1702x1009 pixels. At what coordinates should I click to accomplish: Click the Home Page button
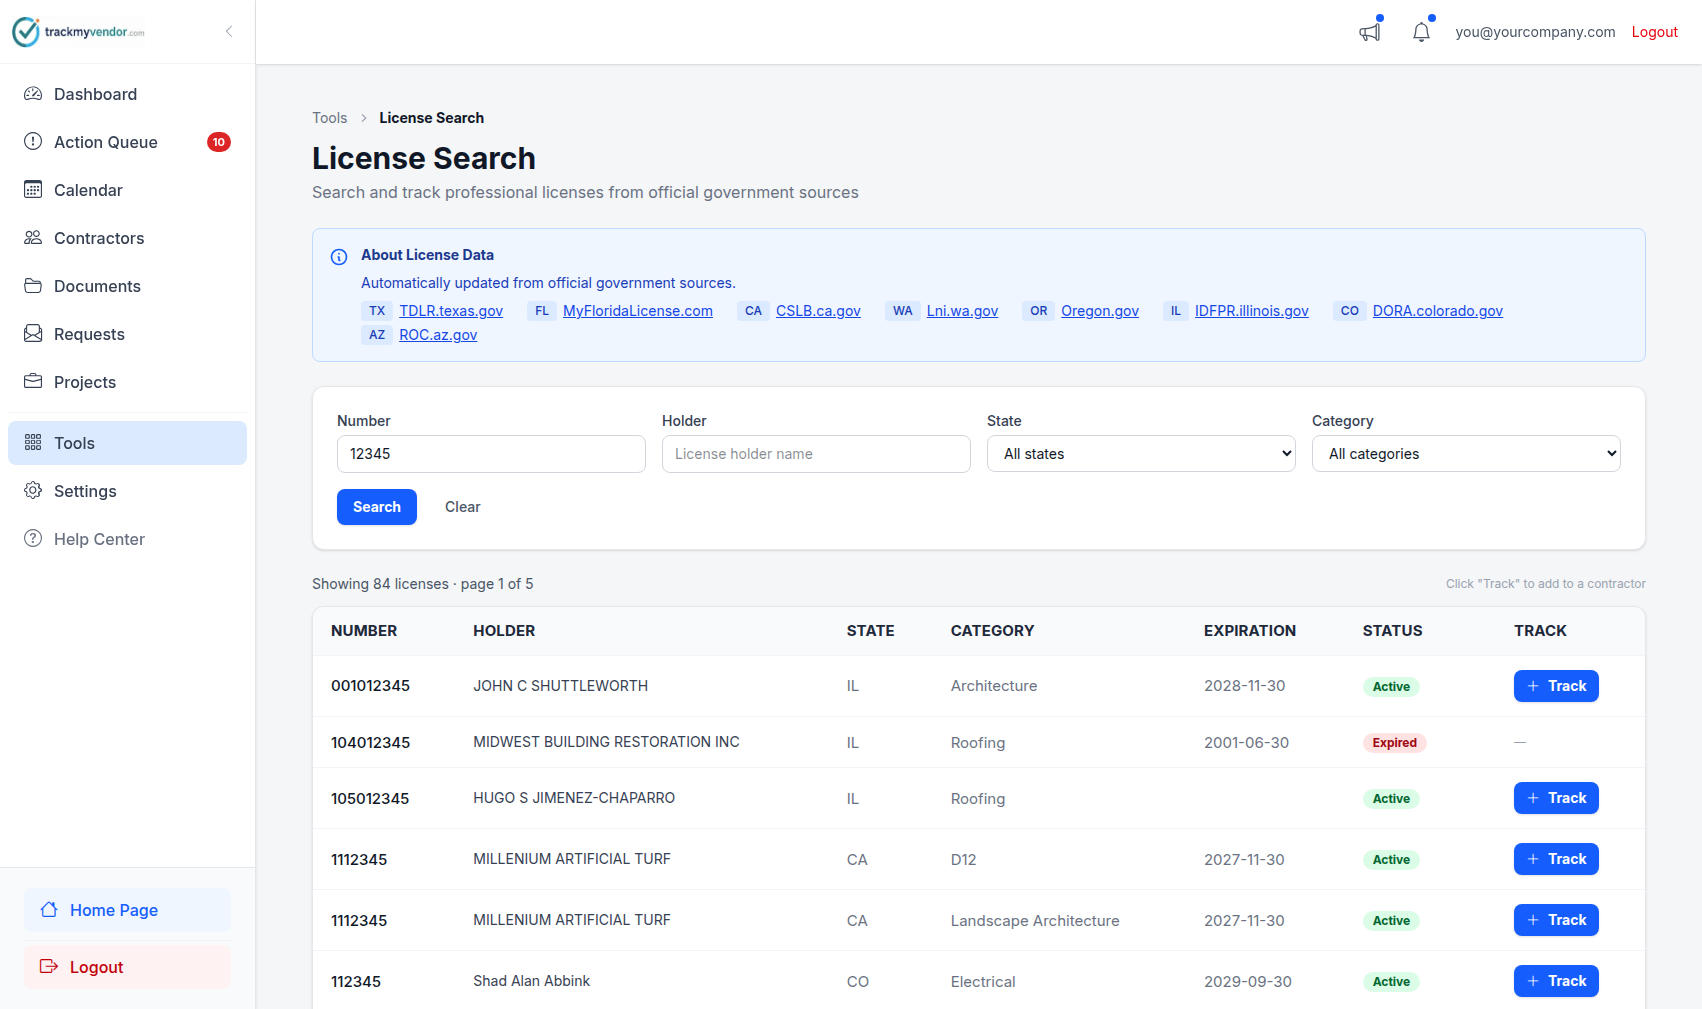pyautogui.click(x=127, y=910)
